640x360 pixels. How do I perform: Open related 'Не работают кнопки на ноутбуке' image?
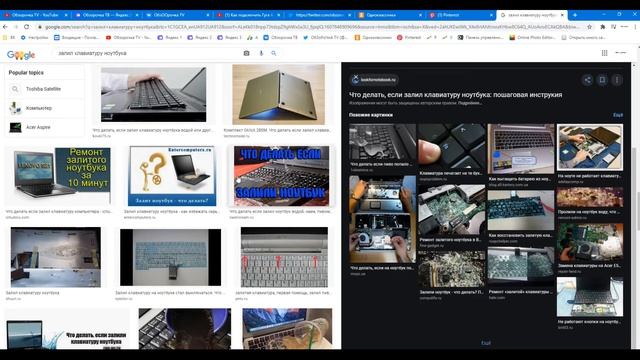(590, 297)
